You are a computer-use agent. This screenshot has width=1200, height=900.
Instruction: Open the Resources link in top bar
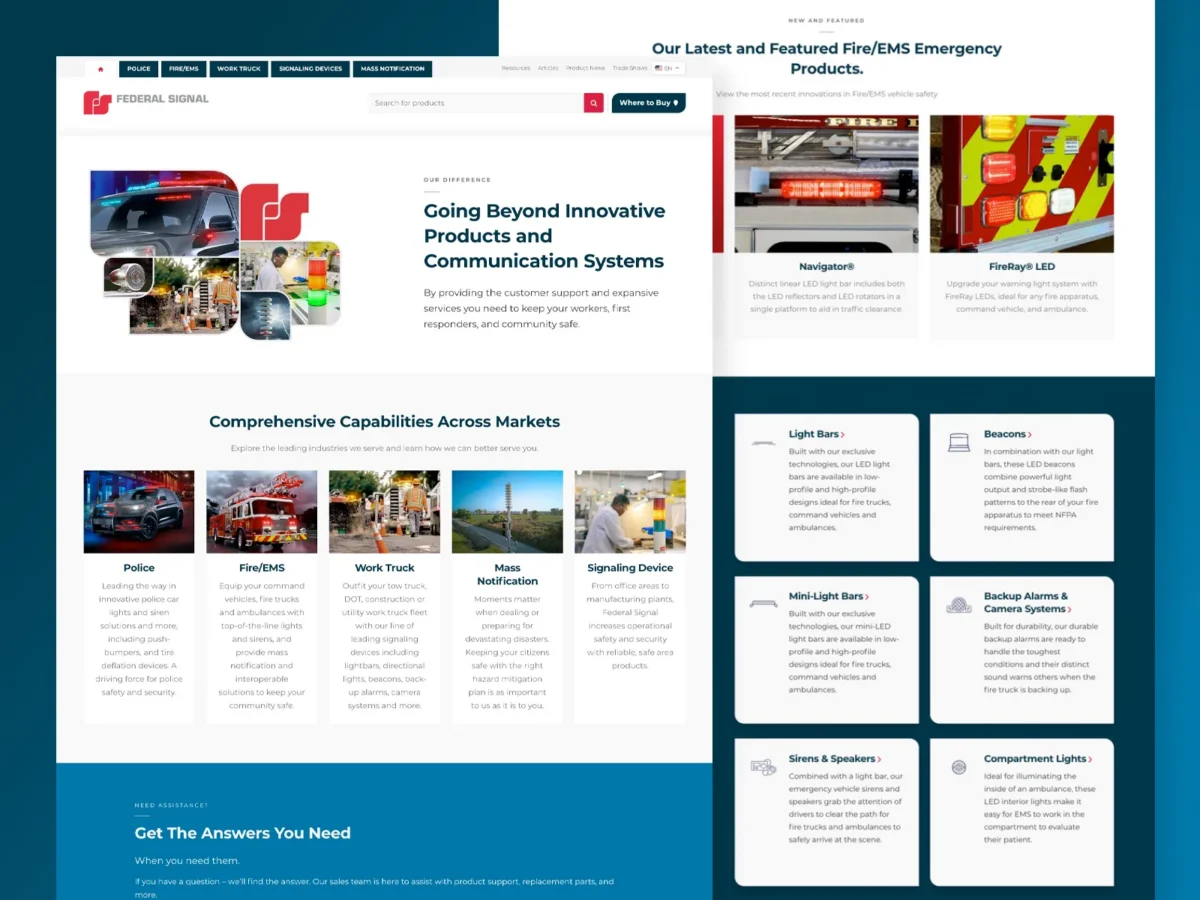point(516,68)
